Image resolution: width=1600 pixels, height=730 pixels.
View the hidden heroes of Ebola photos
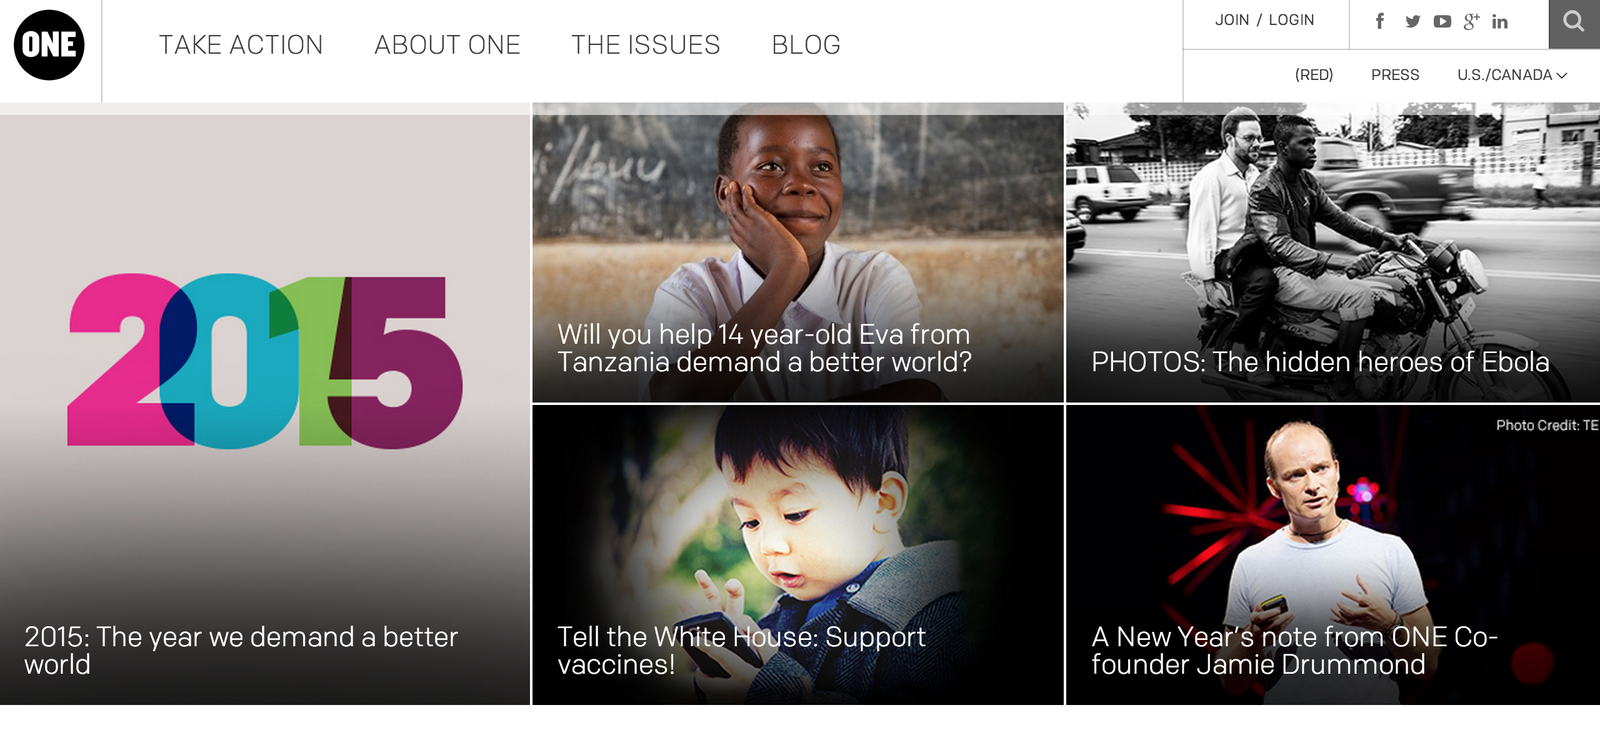click(x=1333, y=253)
